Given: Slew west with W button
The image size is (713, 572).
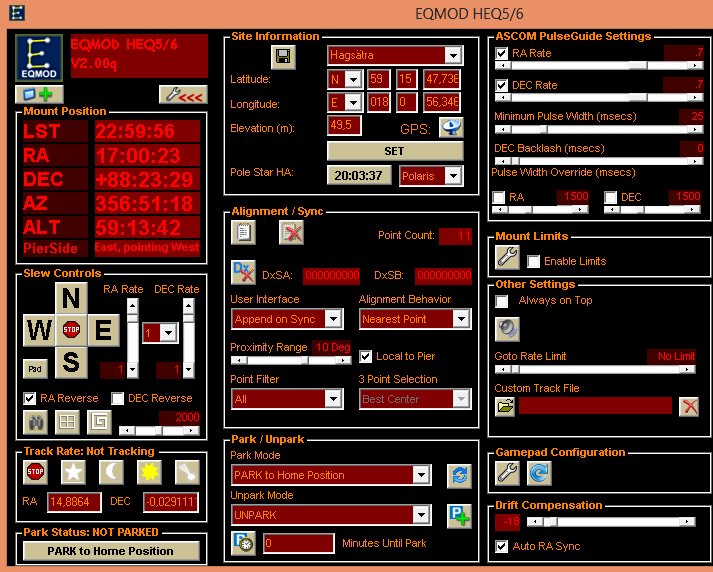Looking at the screenshot, I should (39, 330).
